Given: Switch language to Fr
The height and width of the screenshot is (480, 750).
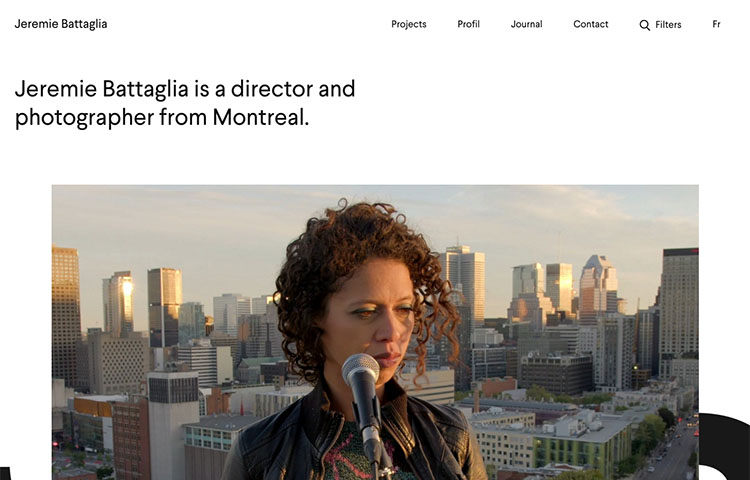Looking at the screenshot, I should [716, 24].
